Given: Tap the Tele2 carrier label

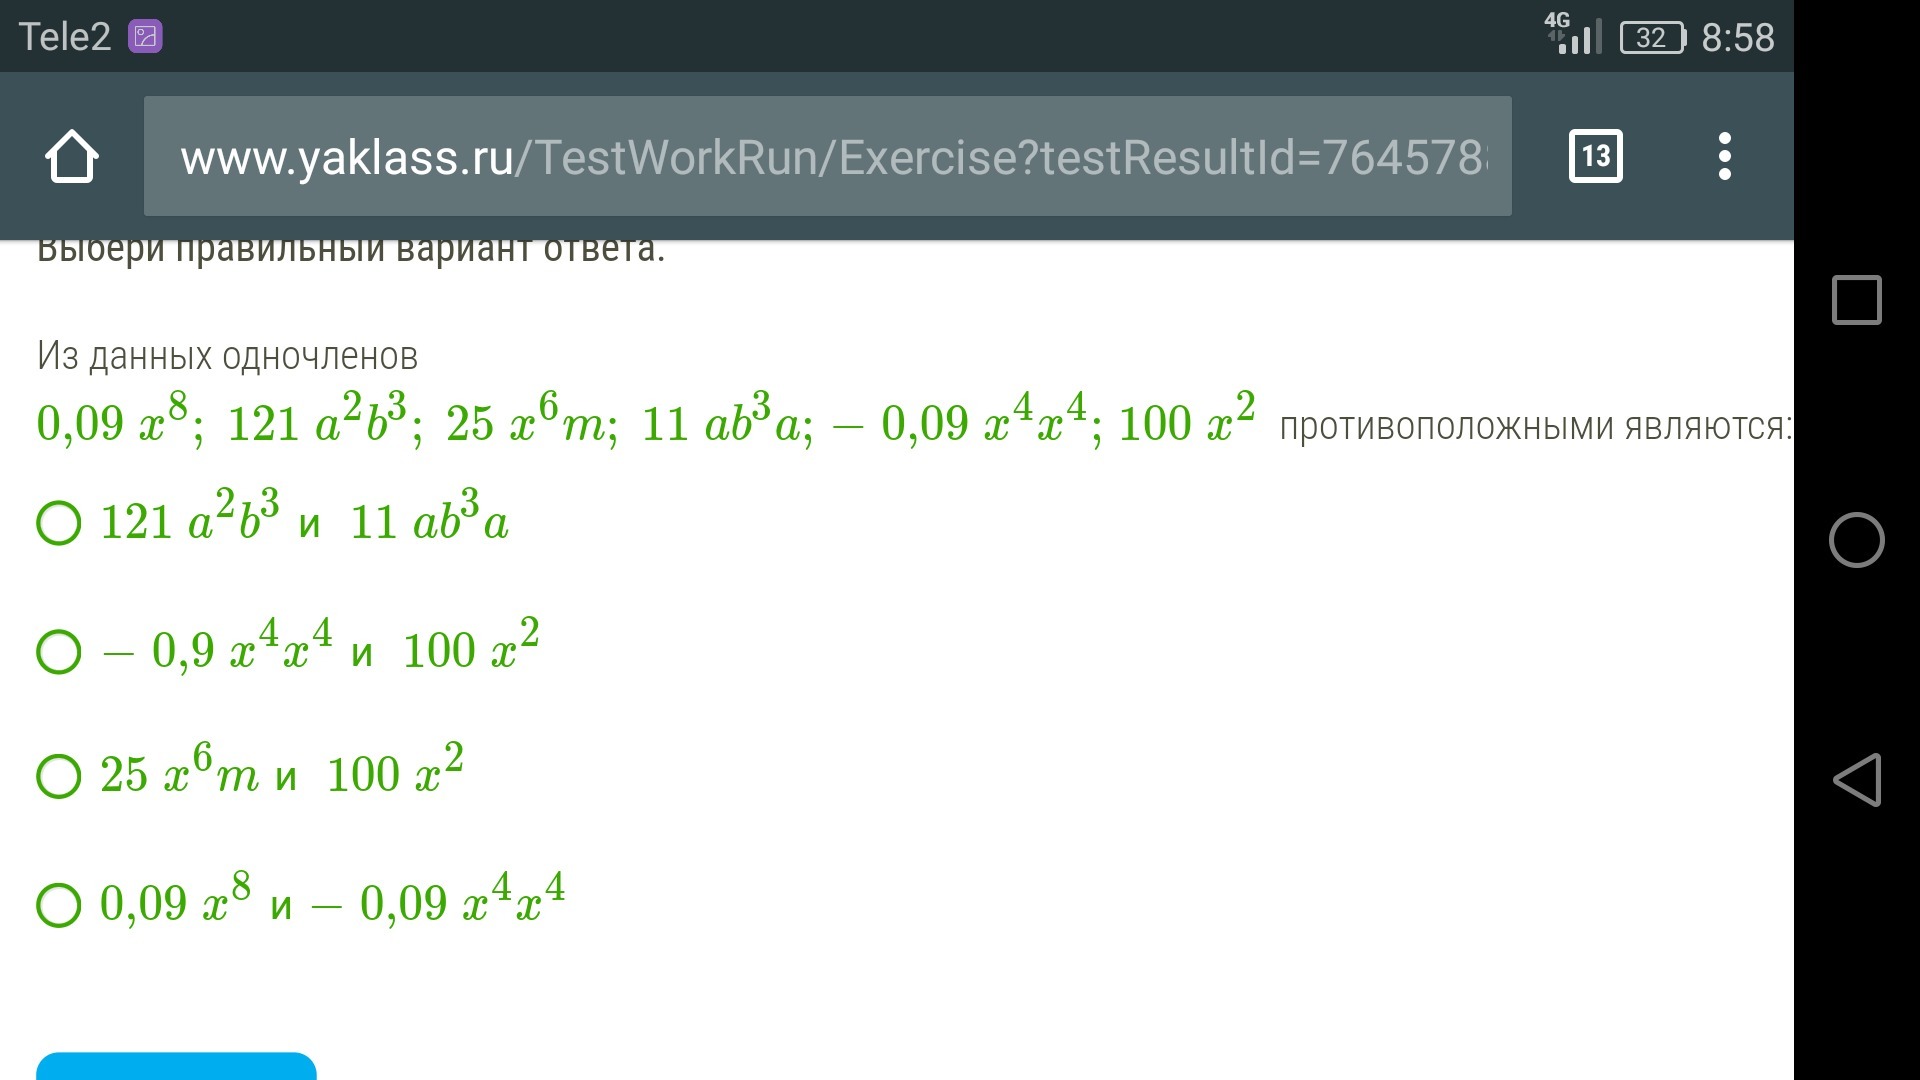Looking at the screenshot, I should point(65,37).
